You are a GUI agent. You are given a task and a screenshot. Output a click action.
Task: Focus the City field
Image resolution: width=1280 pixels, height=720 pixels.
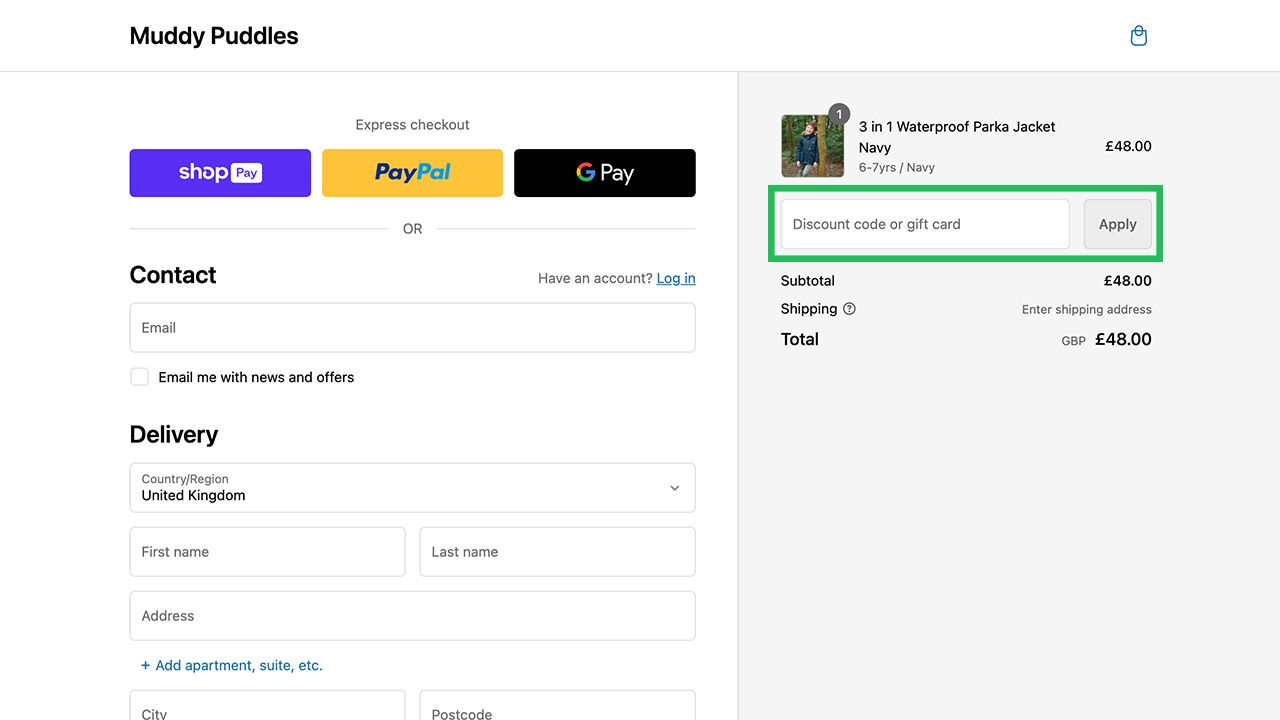pos(268,705)
